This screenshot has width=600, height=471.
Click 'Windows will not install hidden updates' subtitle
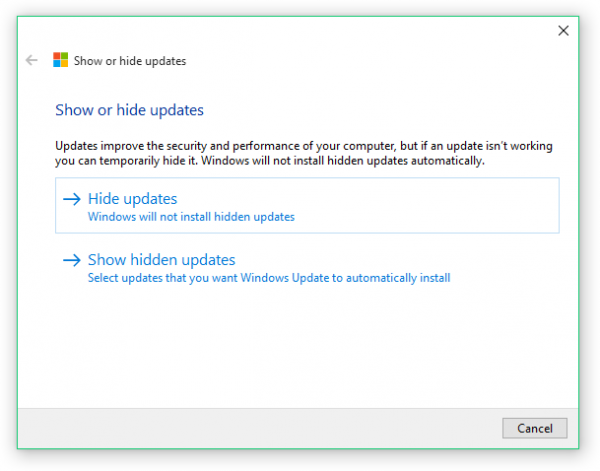tap(191, 216)
